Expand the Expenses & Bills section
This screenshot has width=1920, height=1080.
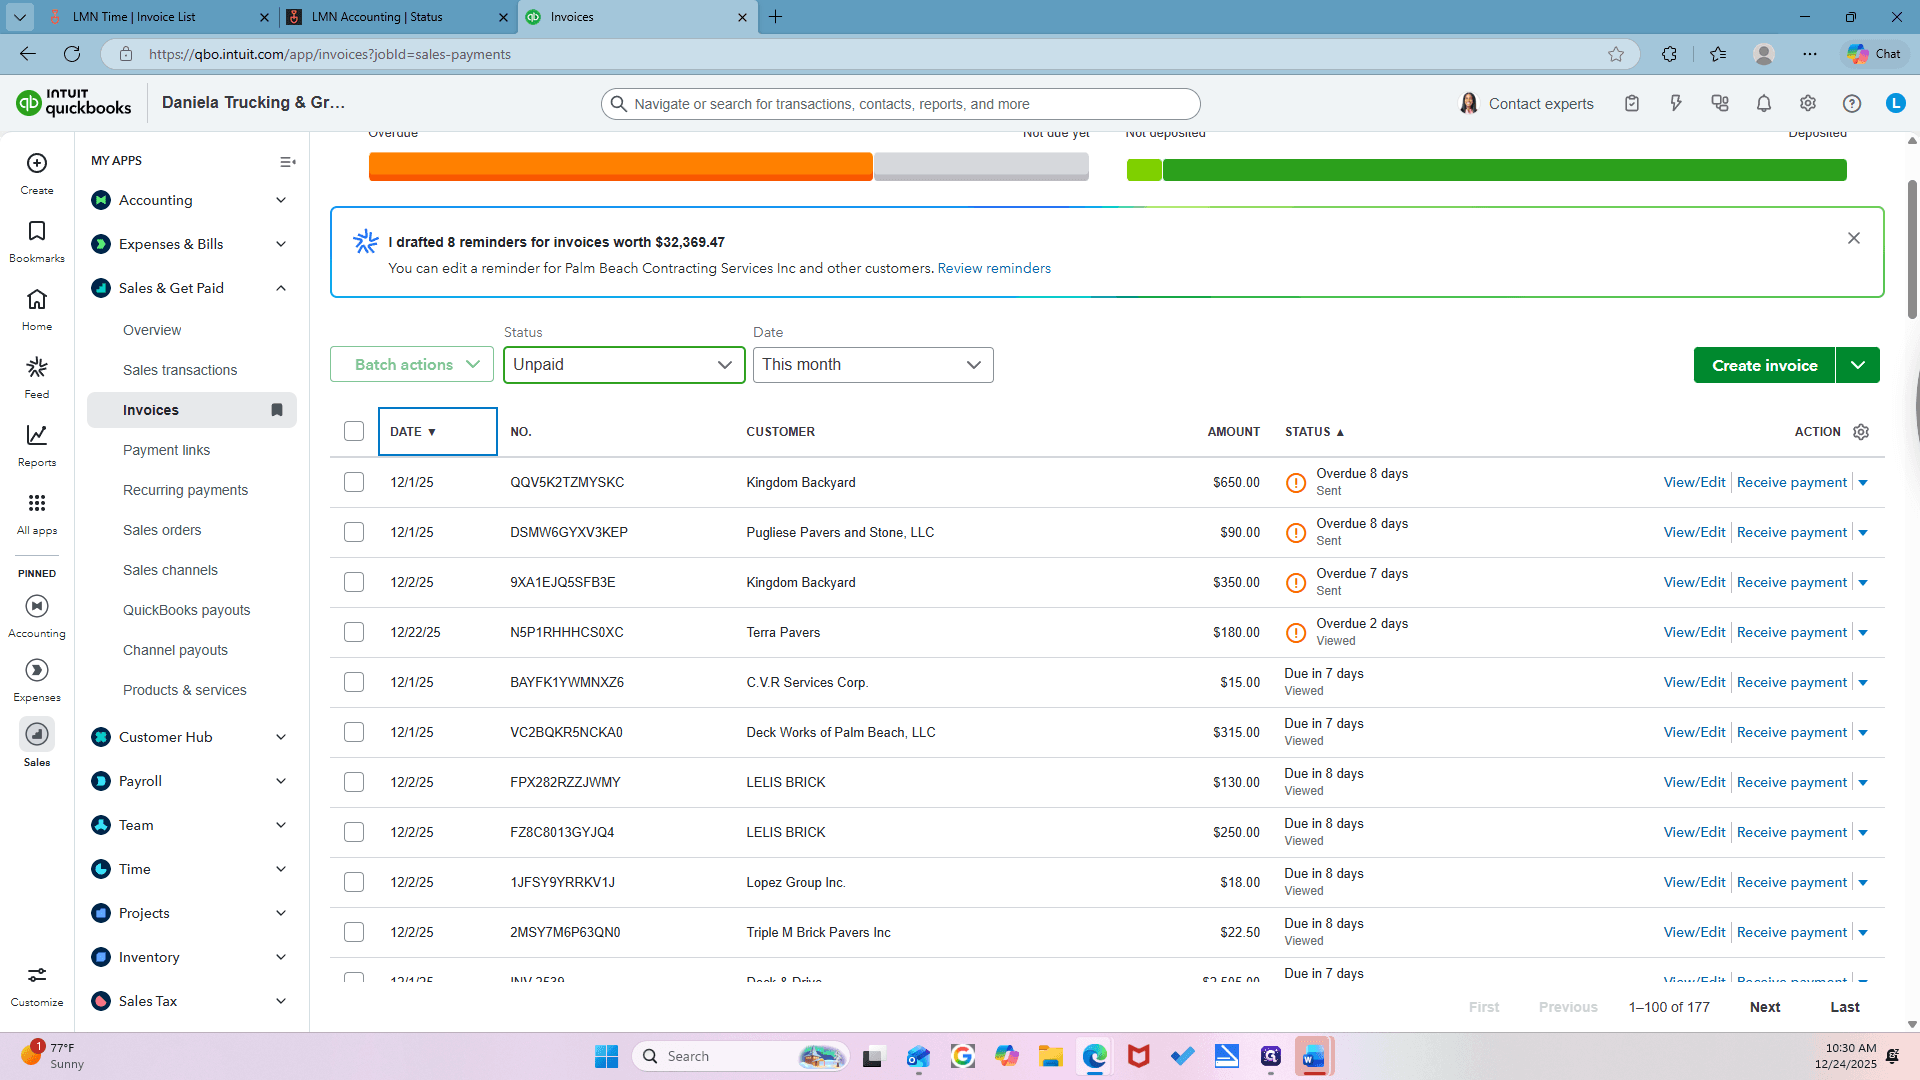pyautogui.click(x=281, y=244)
